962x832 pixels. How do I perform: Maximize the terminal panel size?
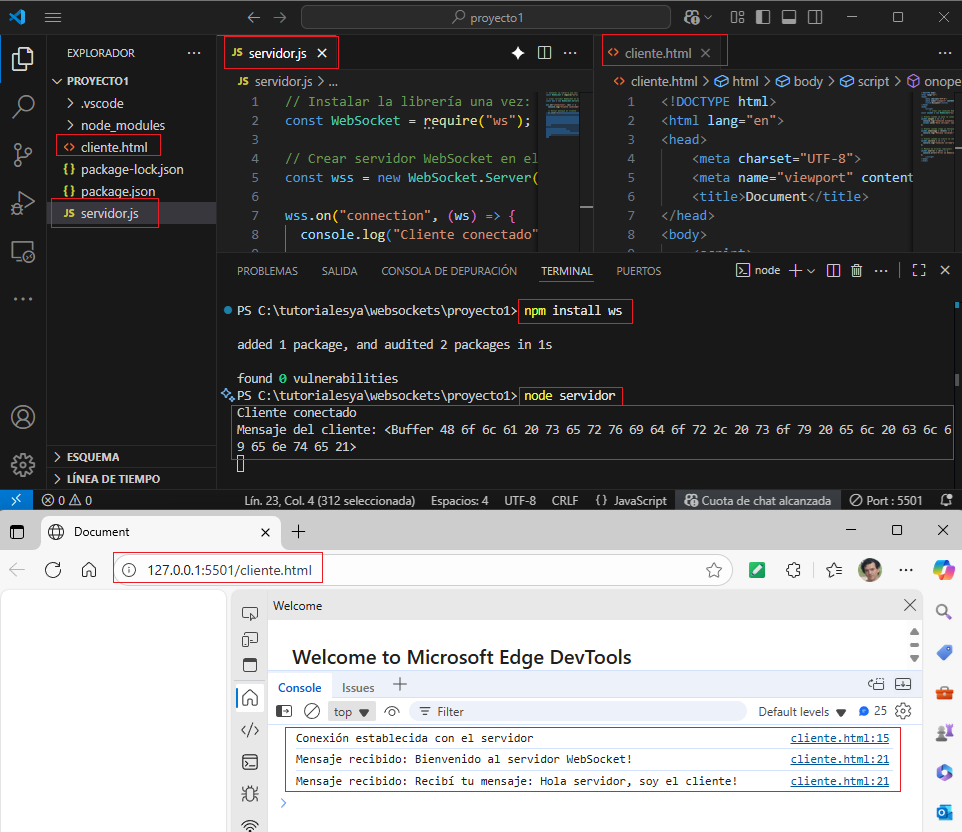pyautogui.click(x=917, y=270)
